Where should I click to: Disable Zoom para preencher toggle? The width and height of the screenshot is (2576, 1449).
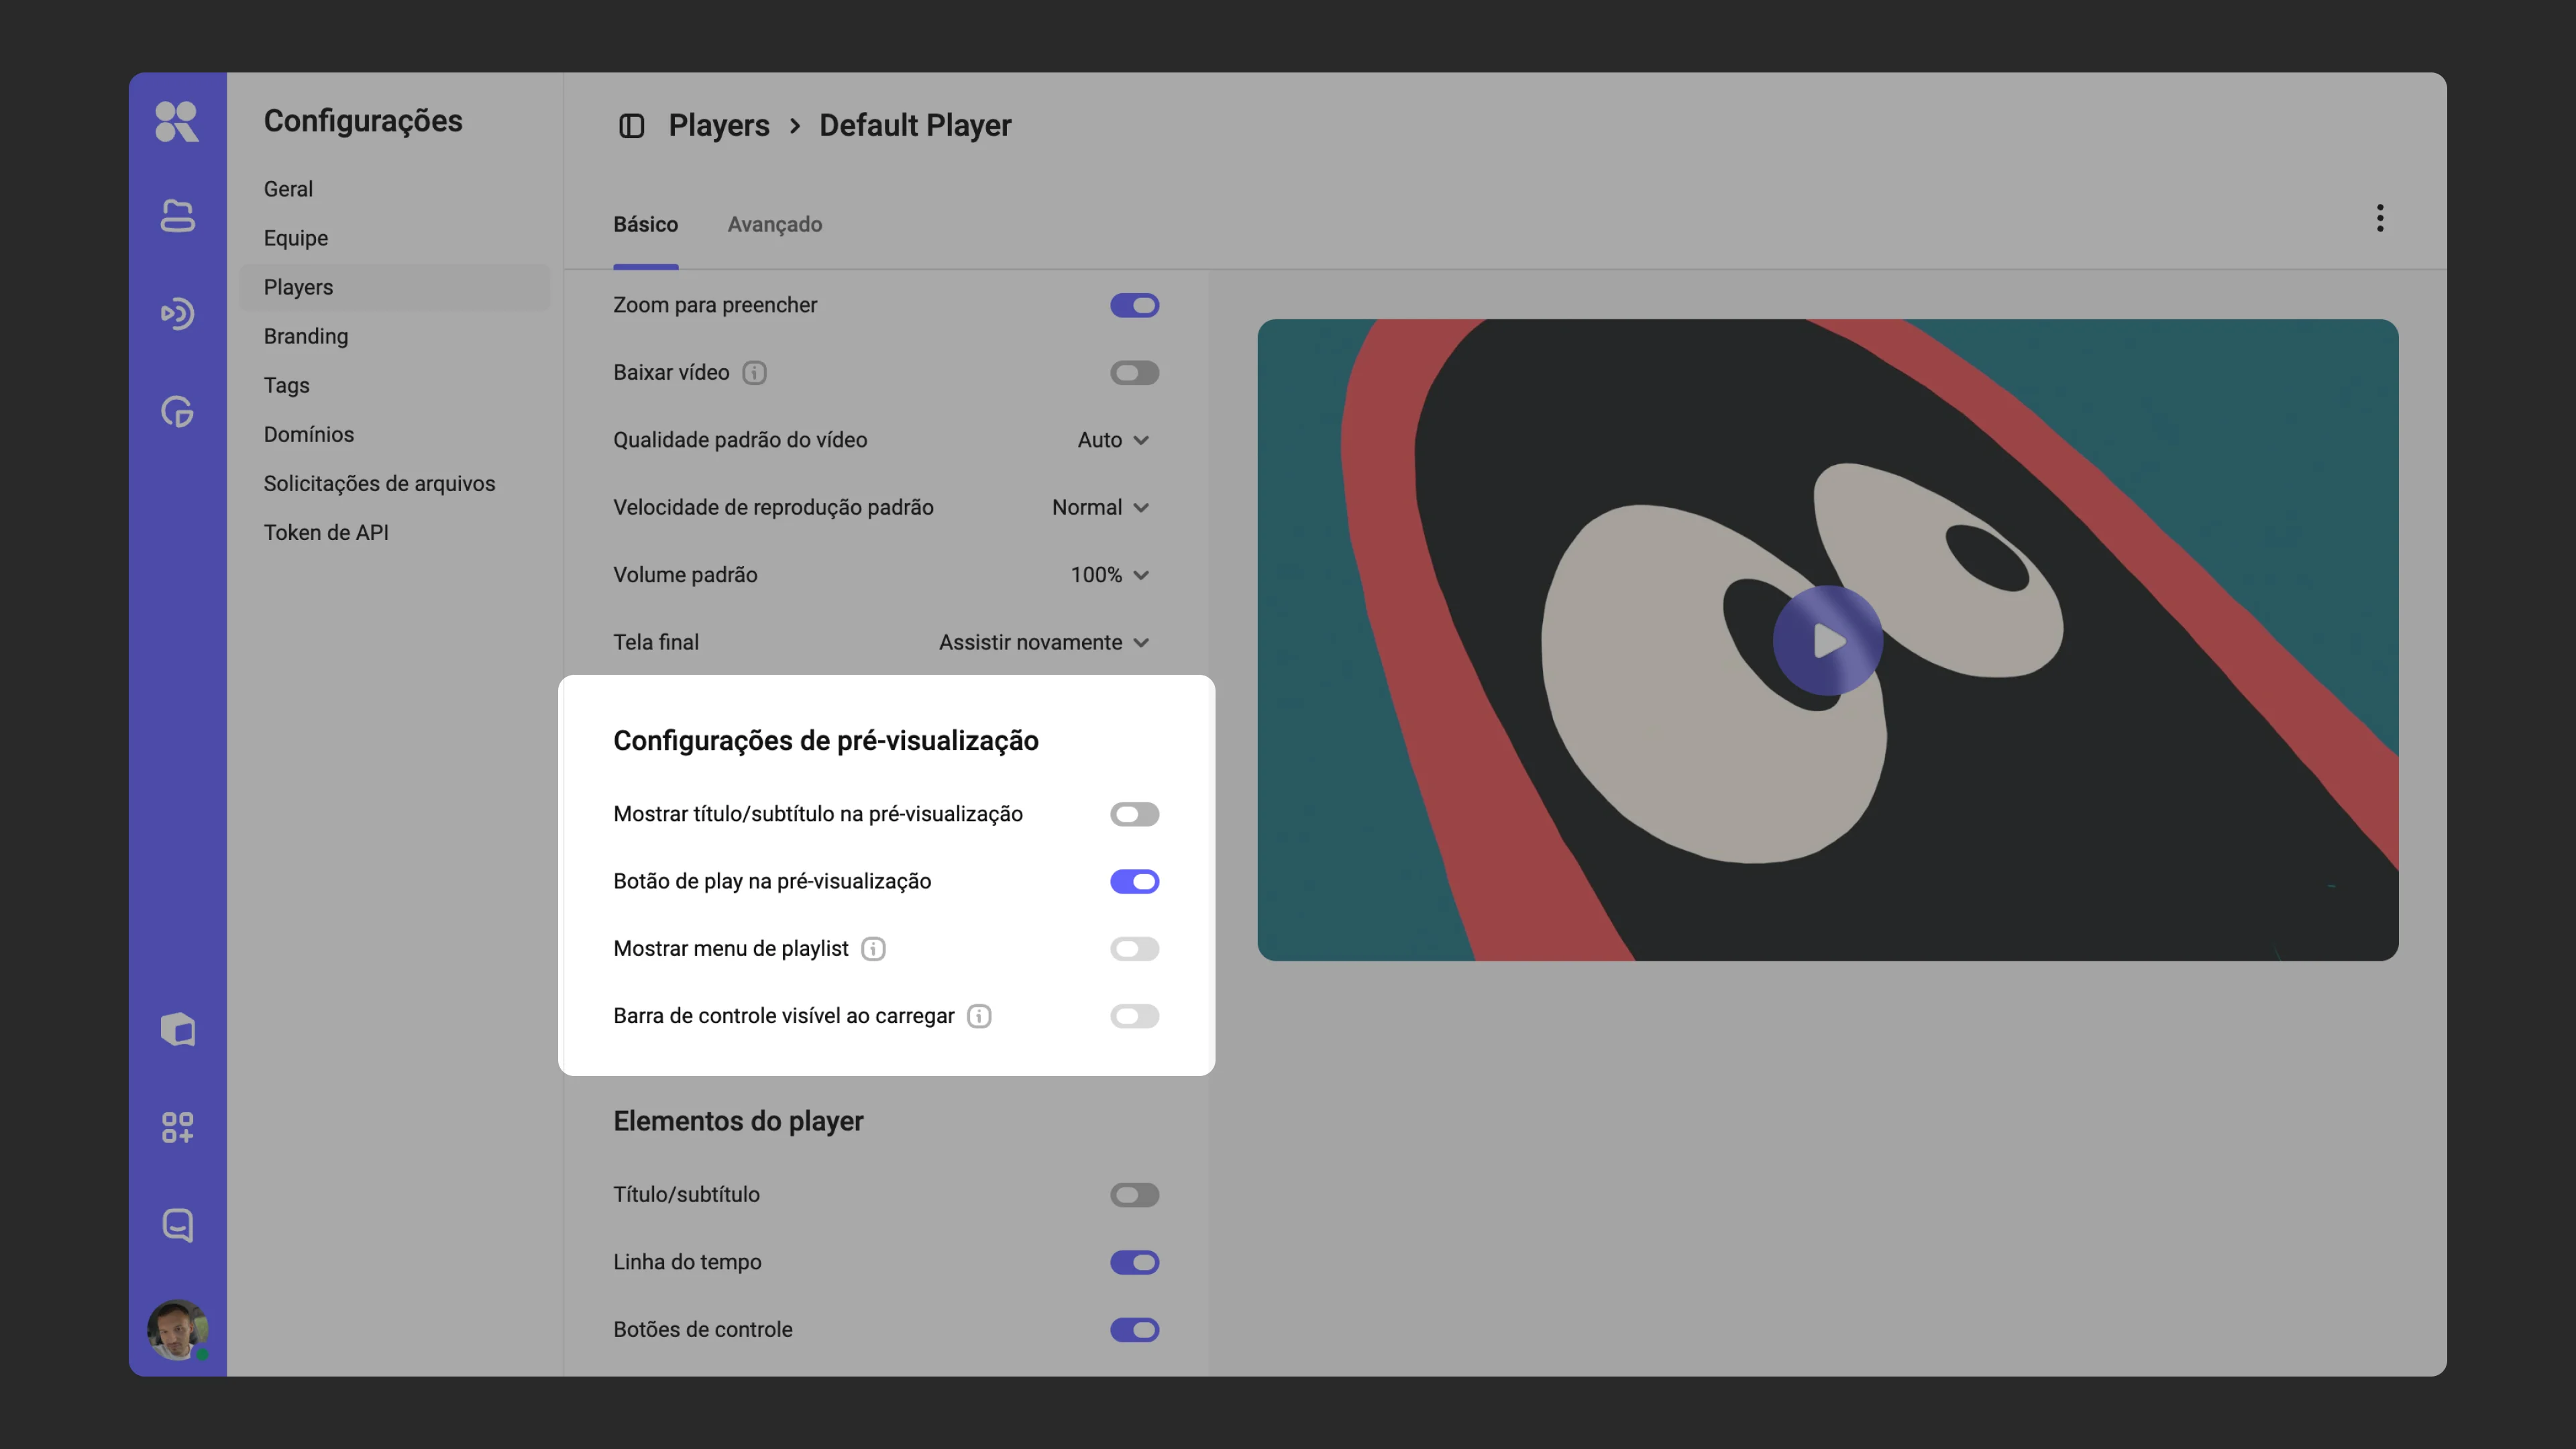1134,305
